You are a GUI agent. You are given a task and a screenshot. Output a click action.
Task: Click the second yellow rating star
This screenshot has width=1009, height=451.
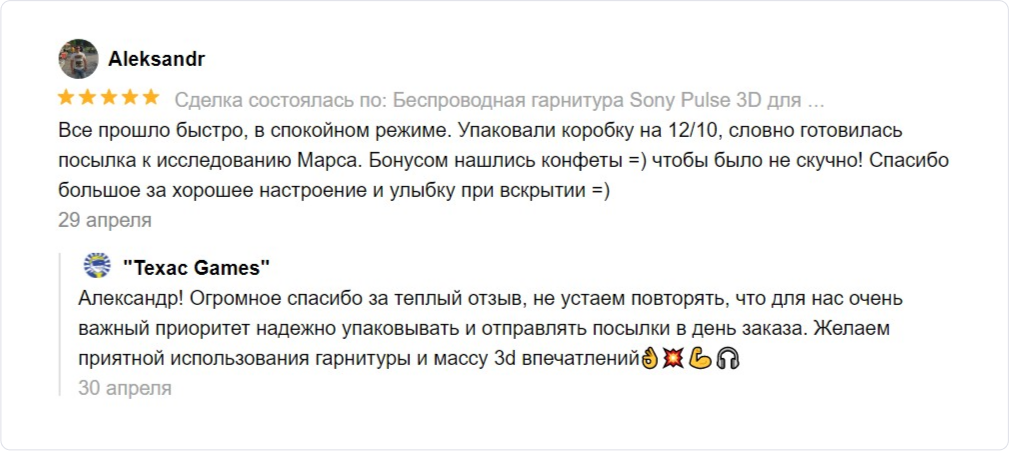tap(88, 98)
